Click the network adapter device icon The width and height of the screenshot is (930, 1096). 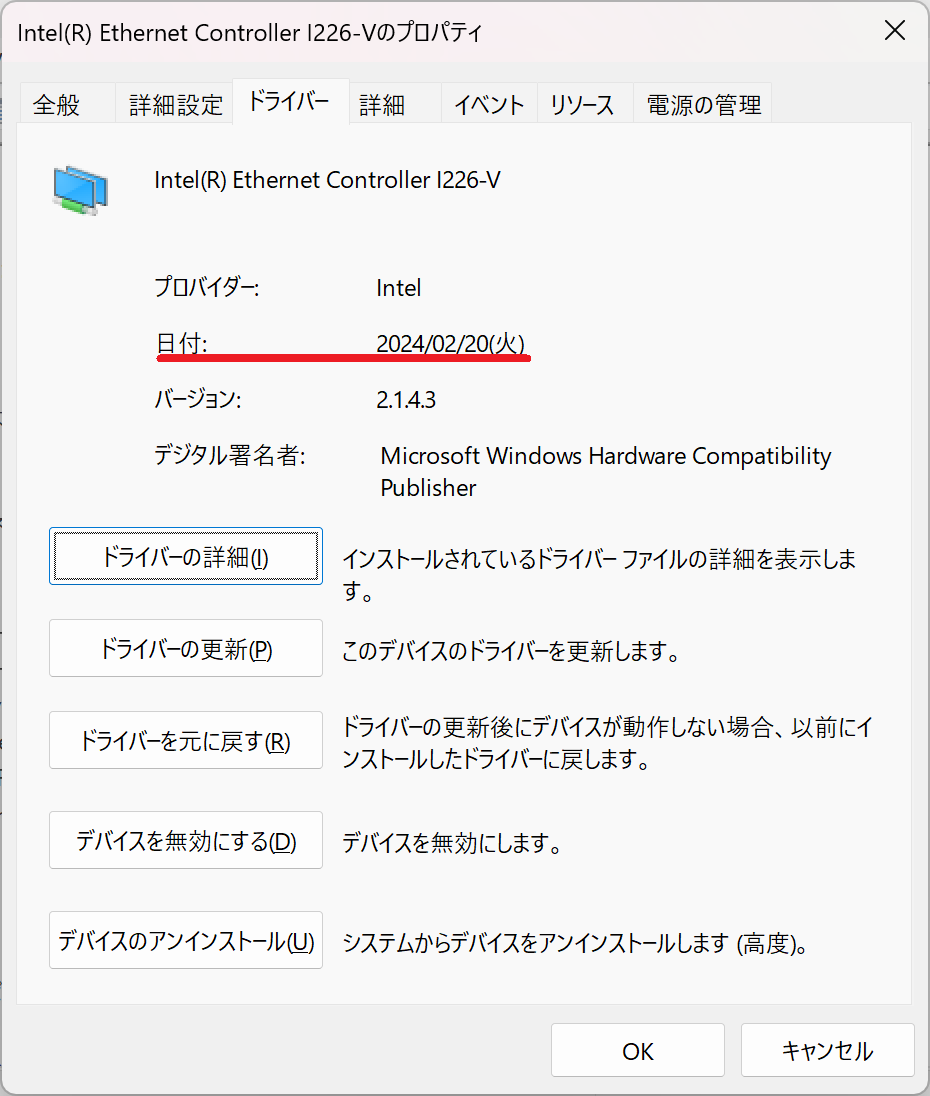click(80, 189)
